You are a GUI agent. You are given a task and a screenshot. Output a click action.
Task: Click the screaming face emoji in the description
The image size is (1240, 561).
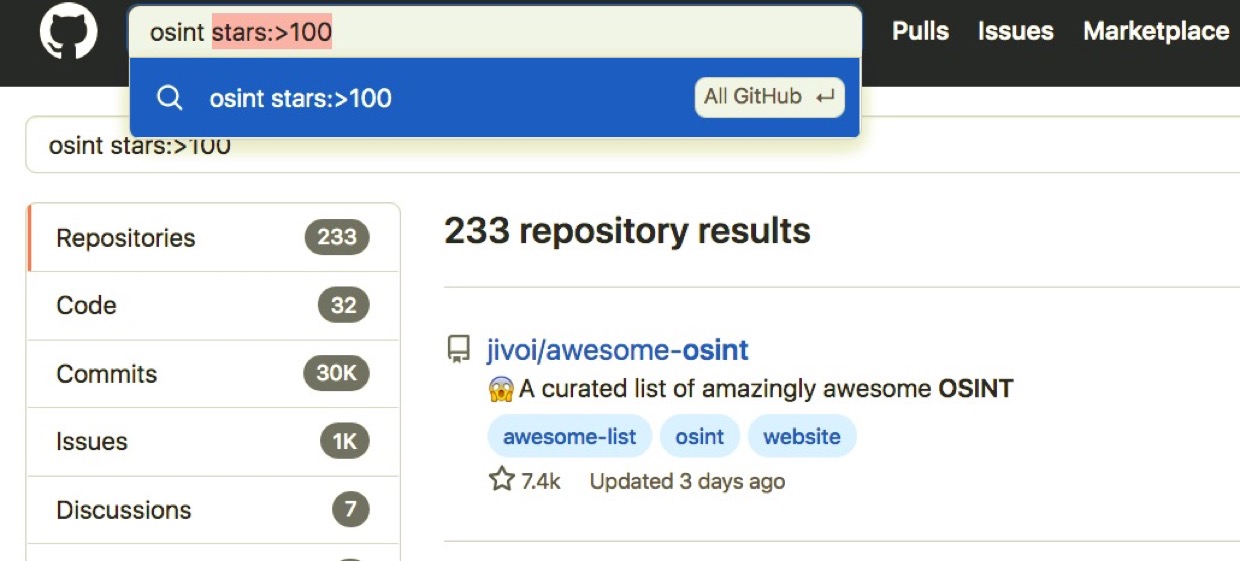[x=501, y=389]
